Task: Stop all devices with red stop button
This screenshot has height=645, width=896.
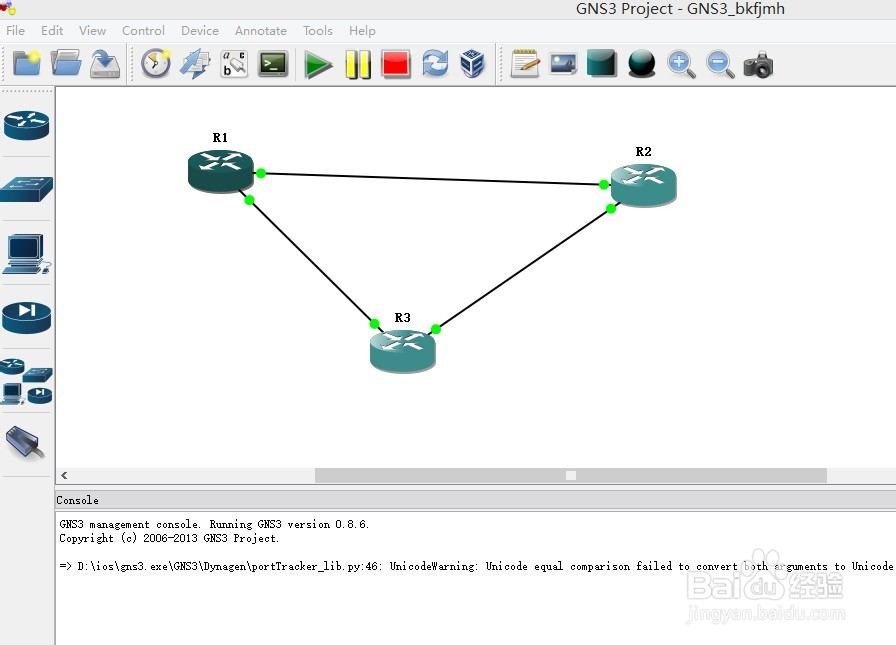Action: tap(397, 64)
